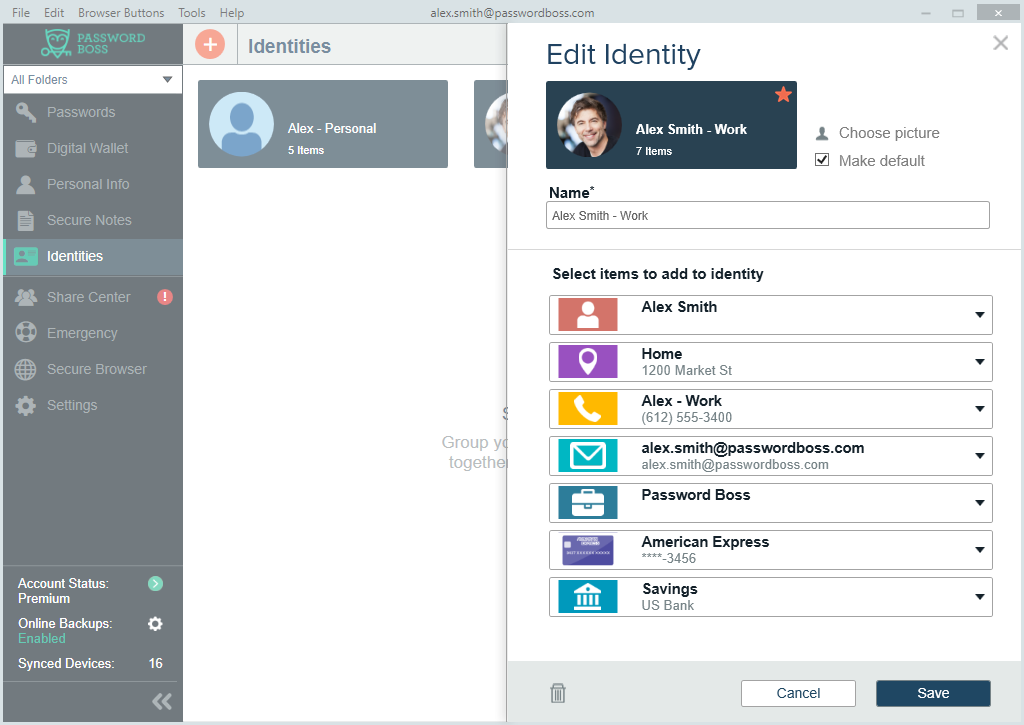1024x725 pixels.
Task: Expand the Savings US Bank dropdown arrow
Action: pos(980,597)
